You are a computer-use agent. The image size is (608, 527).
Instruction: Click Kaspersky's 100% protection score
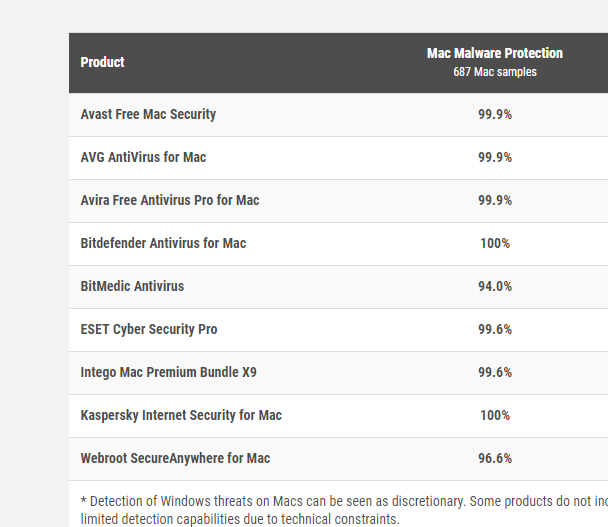495,415
